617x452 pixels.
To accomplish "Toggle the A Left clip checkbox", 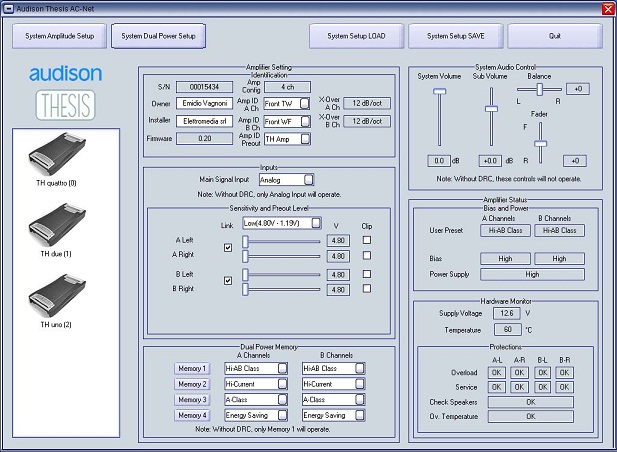I will [x=367, y=240].
